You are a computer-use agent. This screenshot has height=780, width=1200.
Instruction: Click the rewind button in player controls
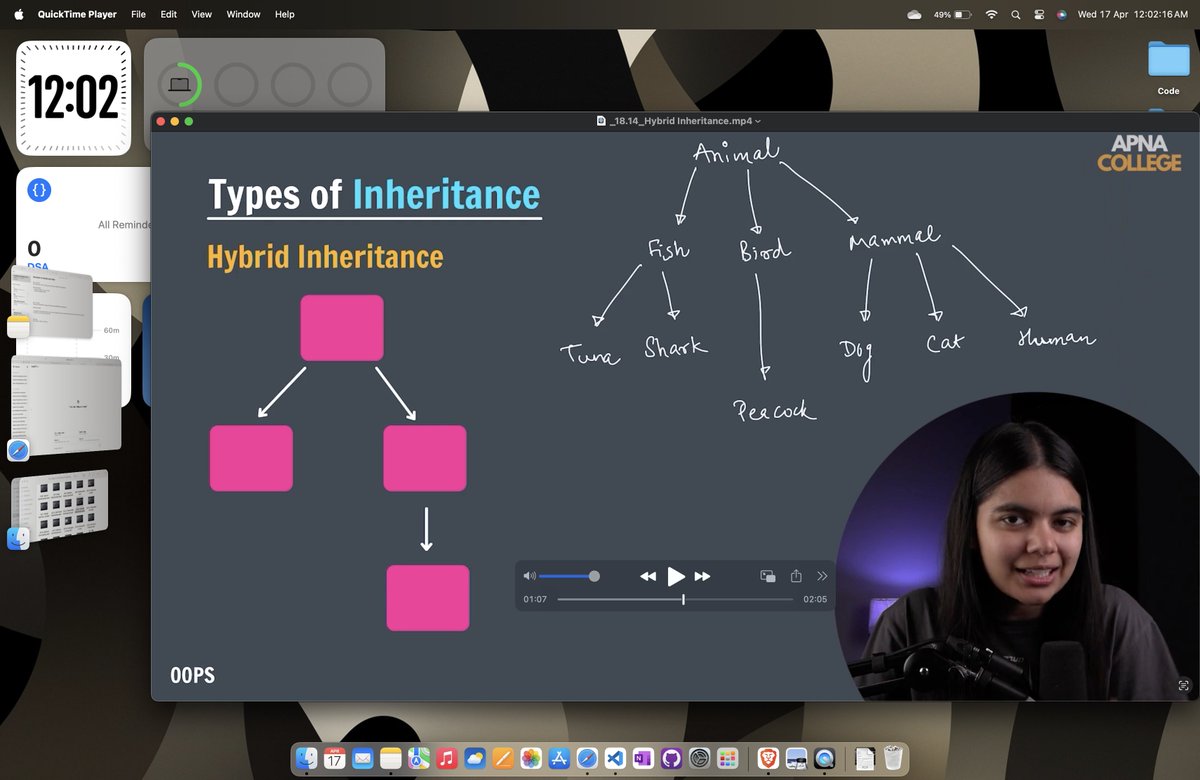tap(648, 576)
